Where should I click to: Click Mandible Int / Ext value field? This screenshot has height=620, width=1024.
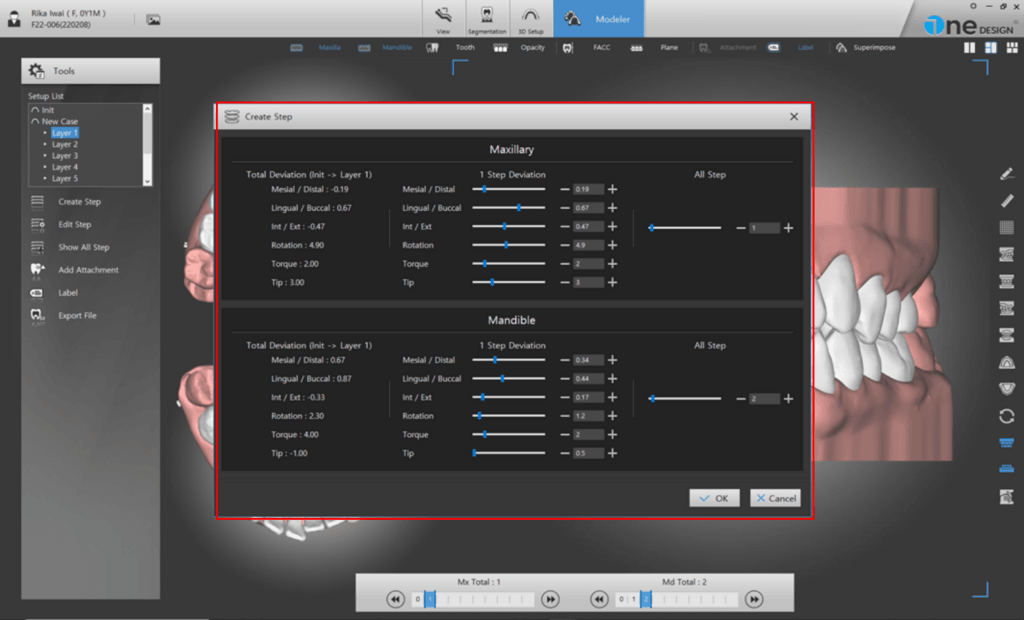[588, 397]
